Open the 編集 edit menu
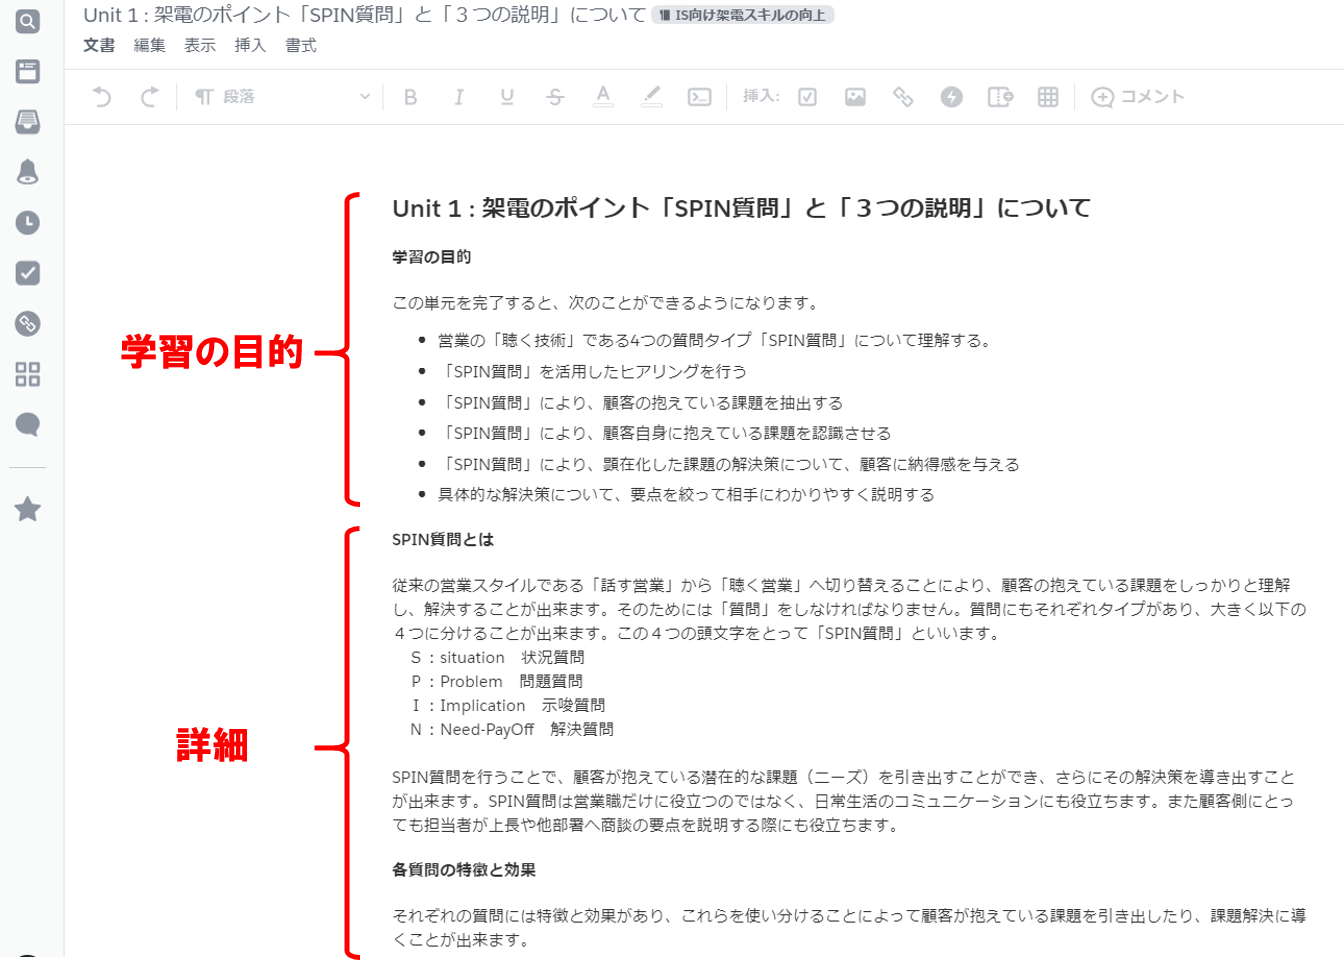Image resolution: width=1344 pixels, height=960 pixels. click(x=150, y=45)
